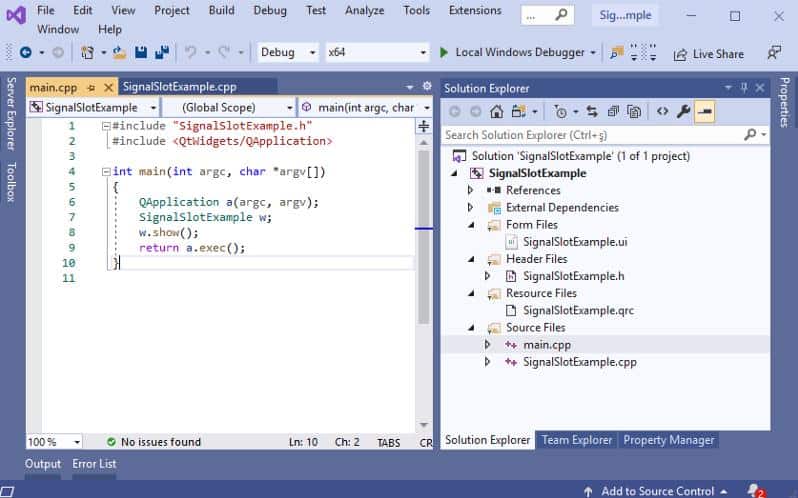Open the Server Explorer side tab
Screen dimensions: 798x498
coord(11,113)
